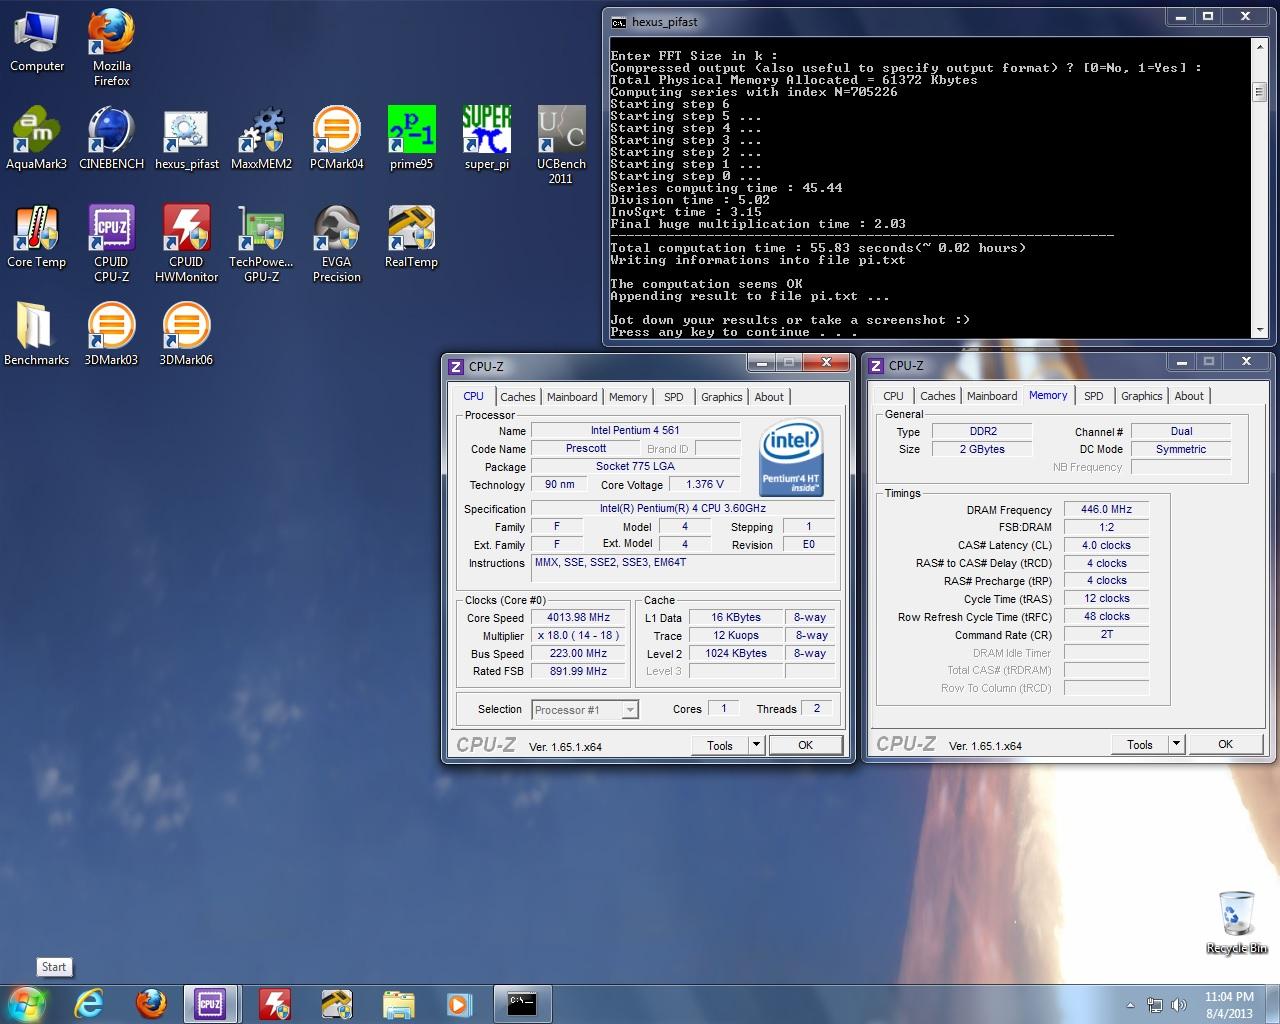Viewport: 1280px width, 1024px height.
Task: Click OK in the right CPU-Z Memory window
Action: tap(1225, 744)
